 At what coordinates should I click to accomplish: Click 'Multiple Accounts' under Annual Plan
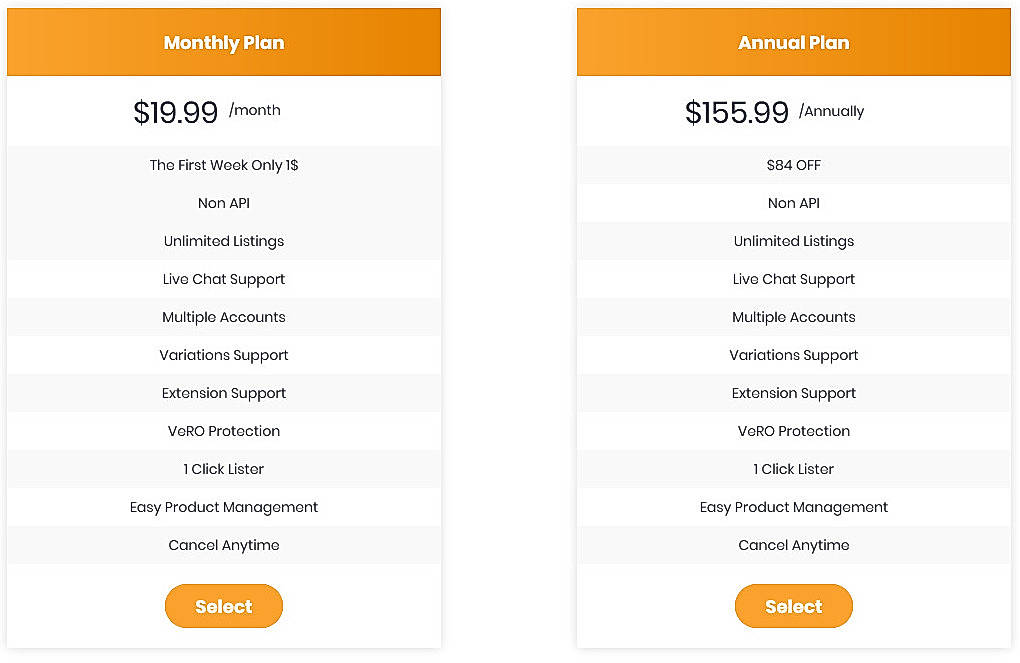tap(794, 317)
